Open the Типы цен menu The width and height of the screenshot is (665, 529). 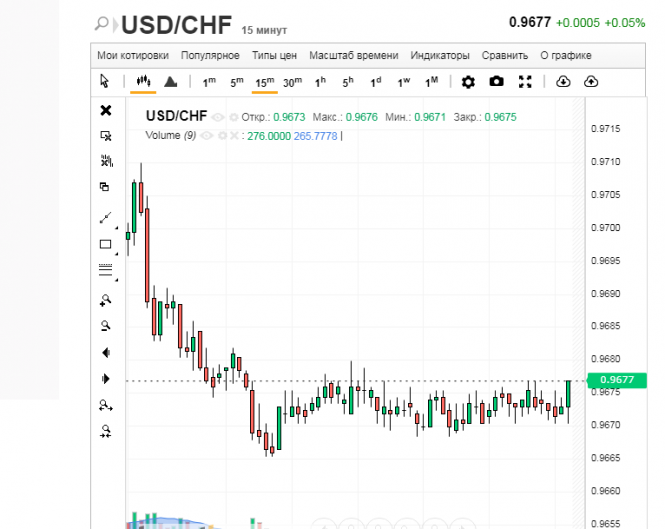pyautogui.click(x=274, y=55)
